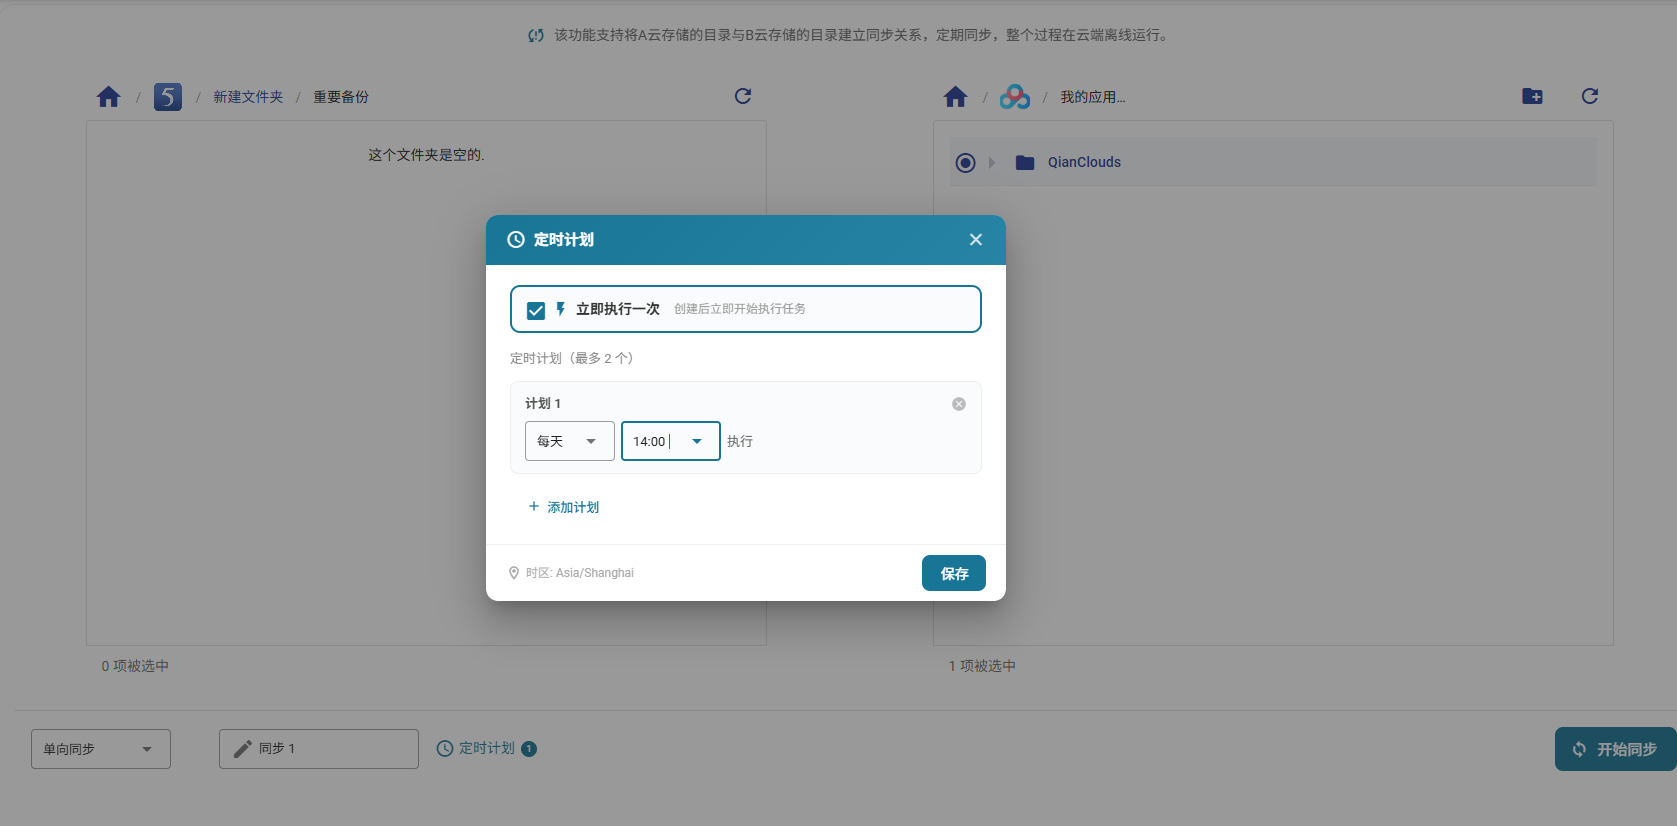The image size is (1677, 826).
Task: Select the QianClouds radio button
Action: pyautogui.click(x=965, y=163)
